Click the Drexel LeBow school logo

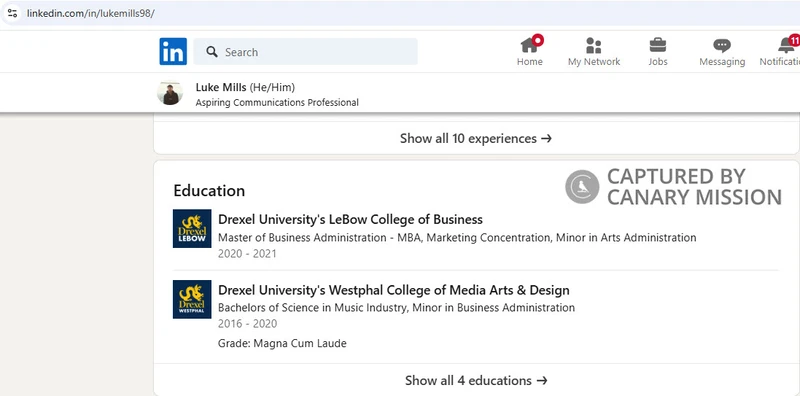coord(192,229)
